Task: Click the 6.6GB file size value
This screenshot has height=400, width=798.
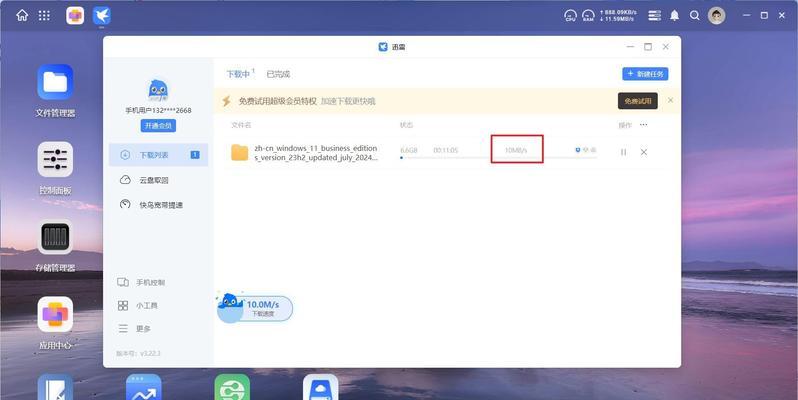Action: [x=409, y=150]
